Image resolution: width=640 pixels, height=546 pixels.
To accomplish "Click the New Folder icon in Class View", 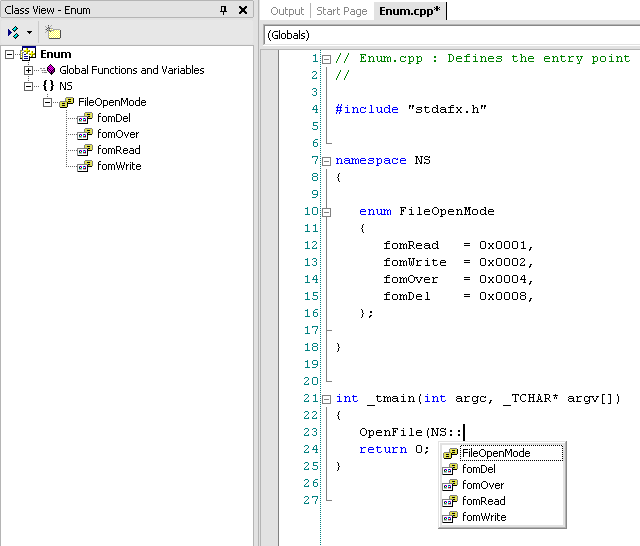I will click(x=53, y=32).
